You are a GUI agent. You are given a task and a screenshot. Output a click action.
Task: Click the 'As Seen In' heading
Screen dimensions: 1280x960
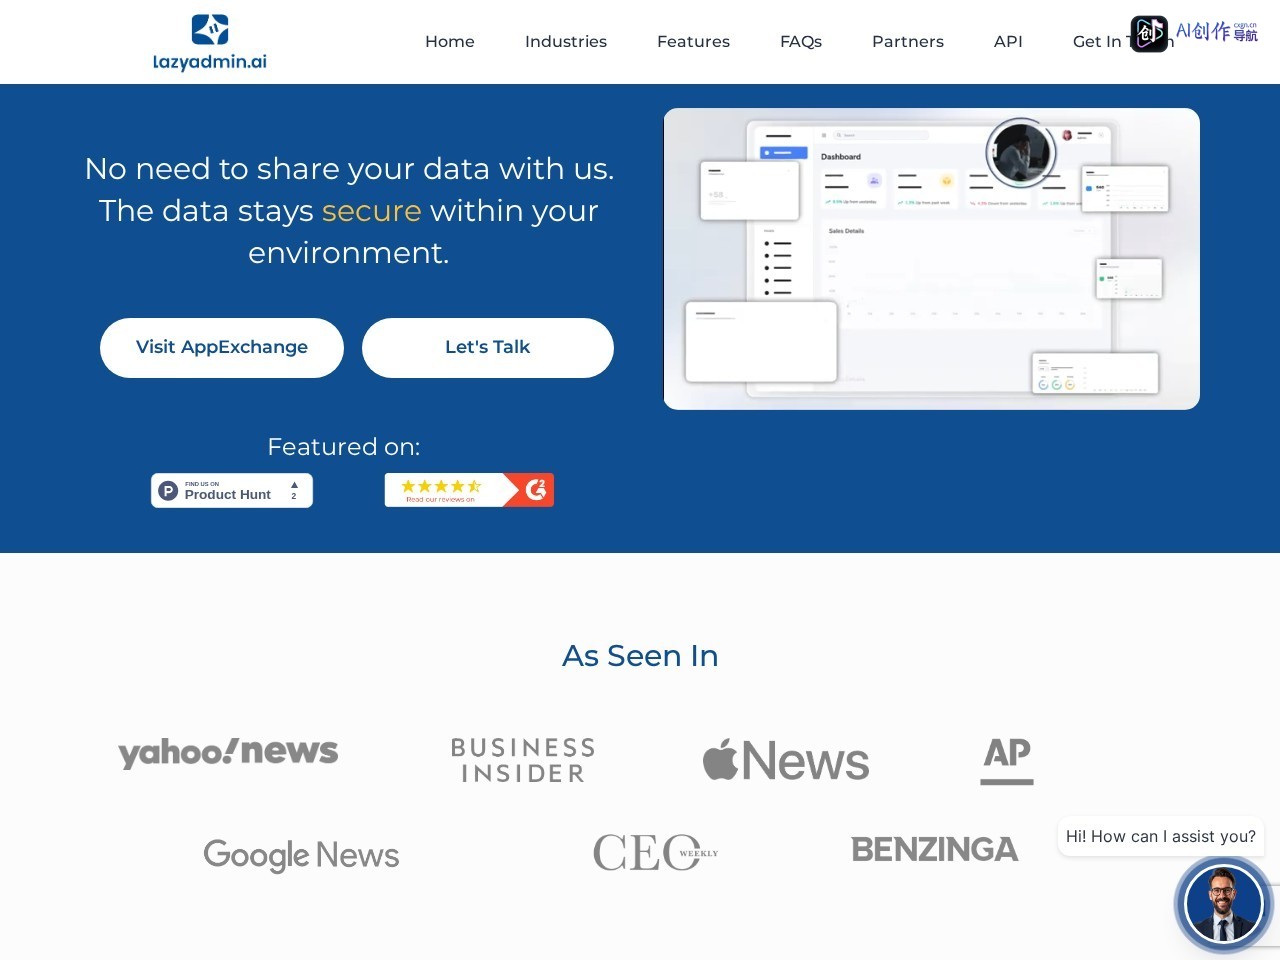pos(640,656)
